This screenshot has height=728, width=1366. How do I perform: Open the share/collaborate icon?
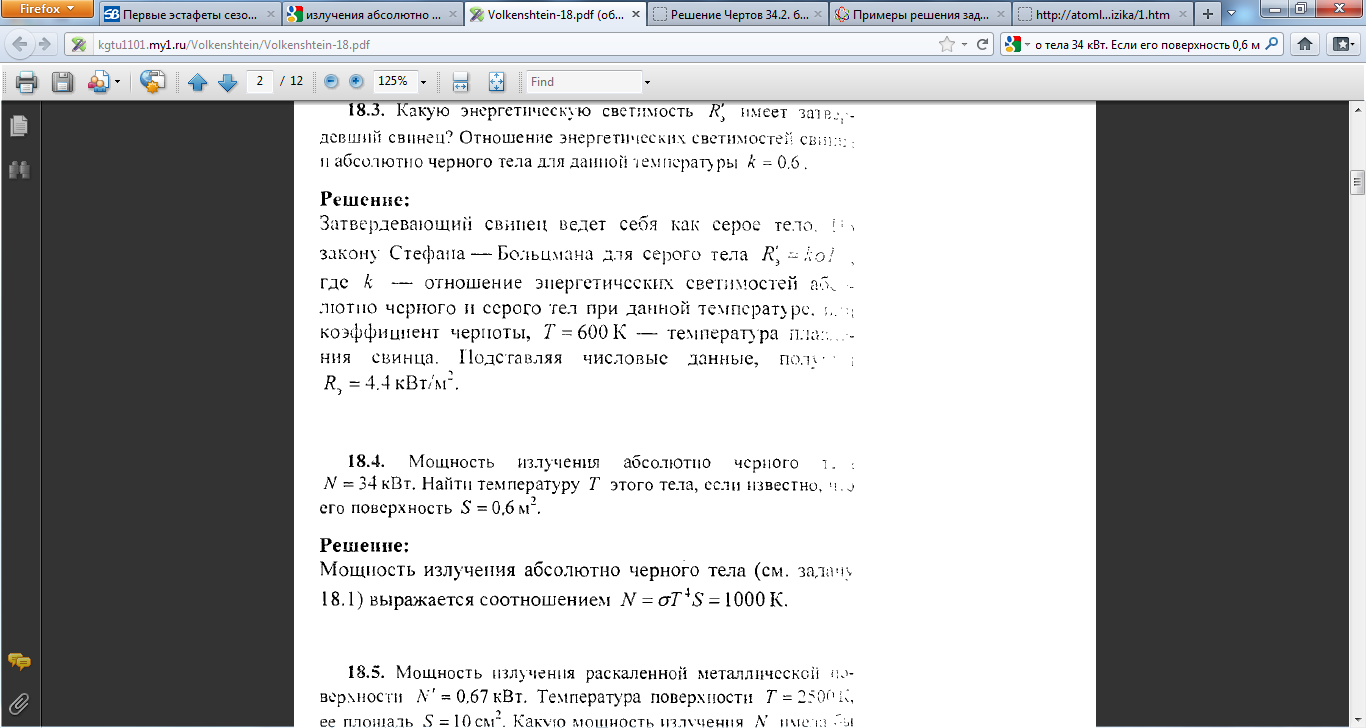pos(98,82)
